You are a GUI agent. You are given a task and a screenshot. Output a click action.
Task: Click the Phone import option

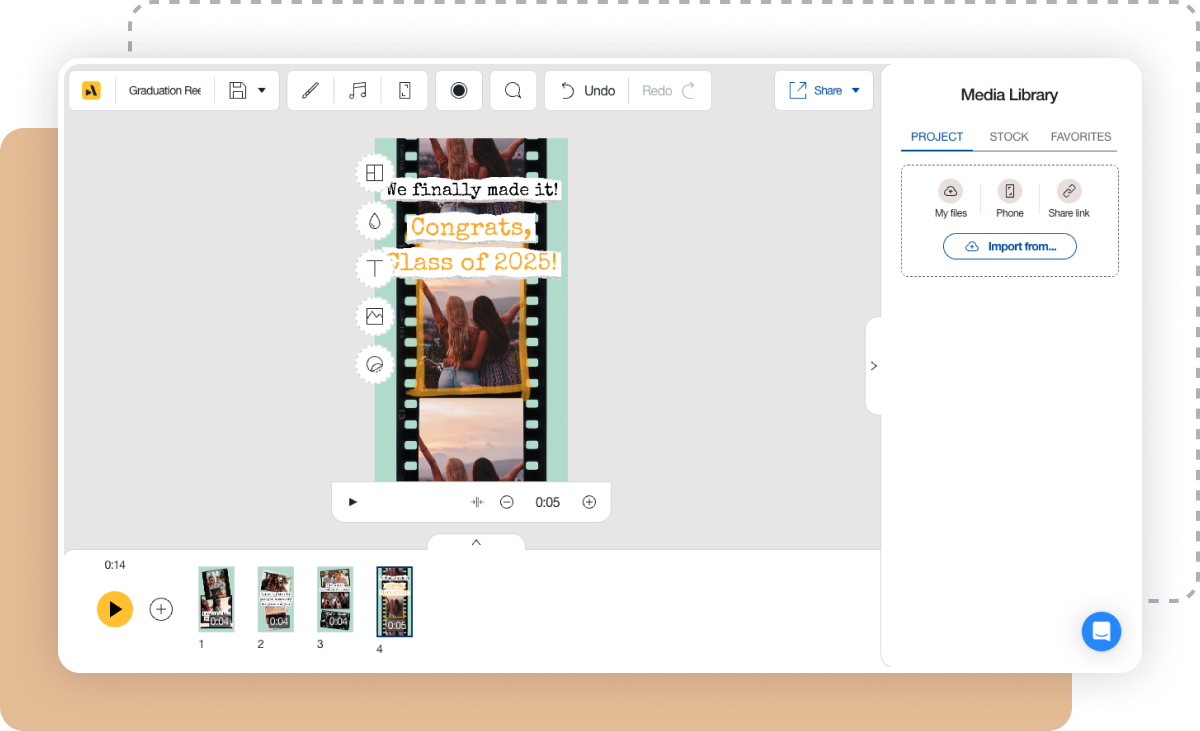coord(1009,198)
